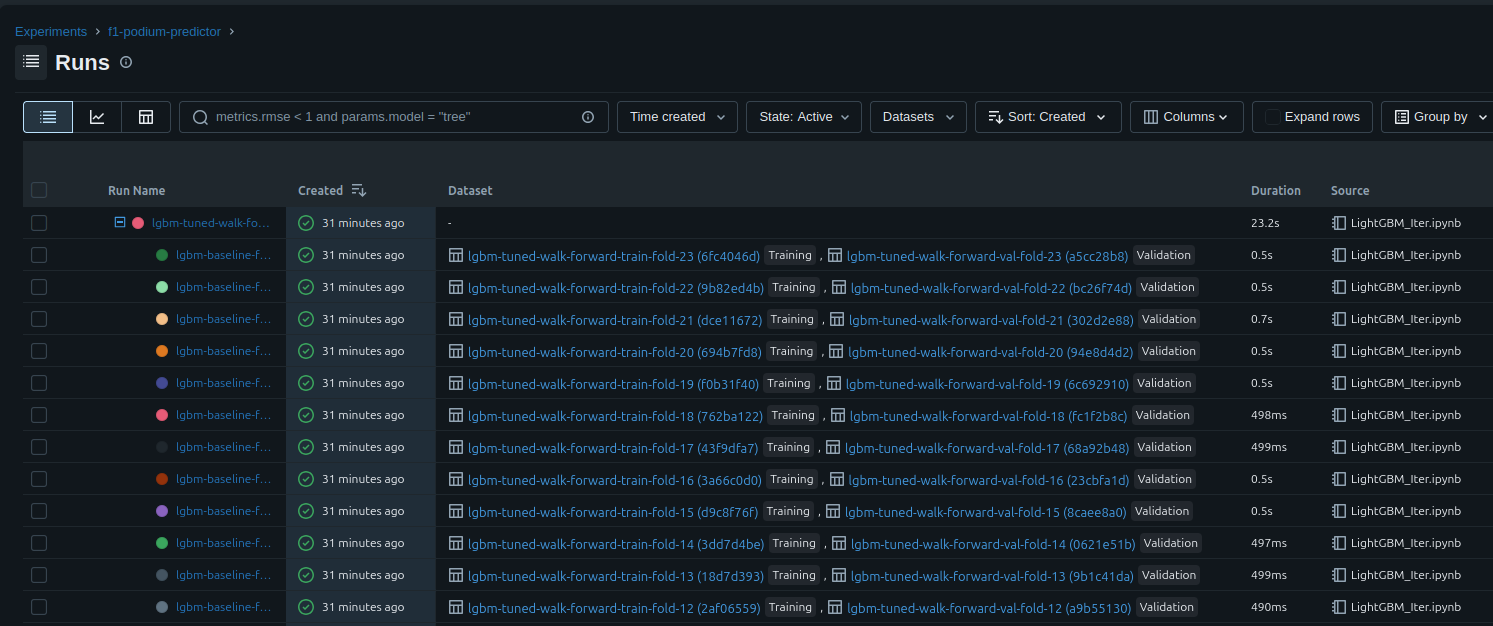1493x626 pixels.
Task: Click 23.2s duration of parent run
Action: tap(1266, 223)
